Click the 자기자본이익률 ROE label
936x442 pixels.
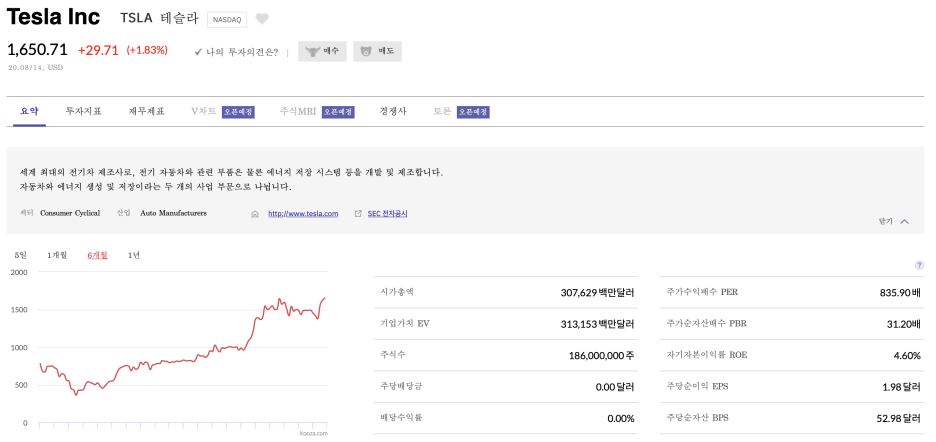tap(706, 355)
